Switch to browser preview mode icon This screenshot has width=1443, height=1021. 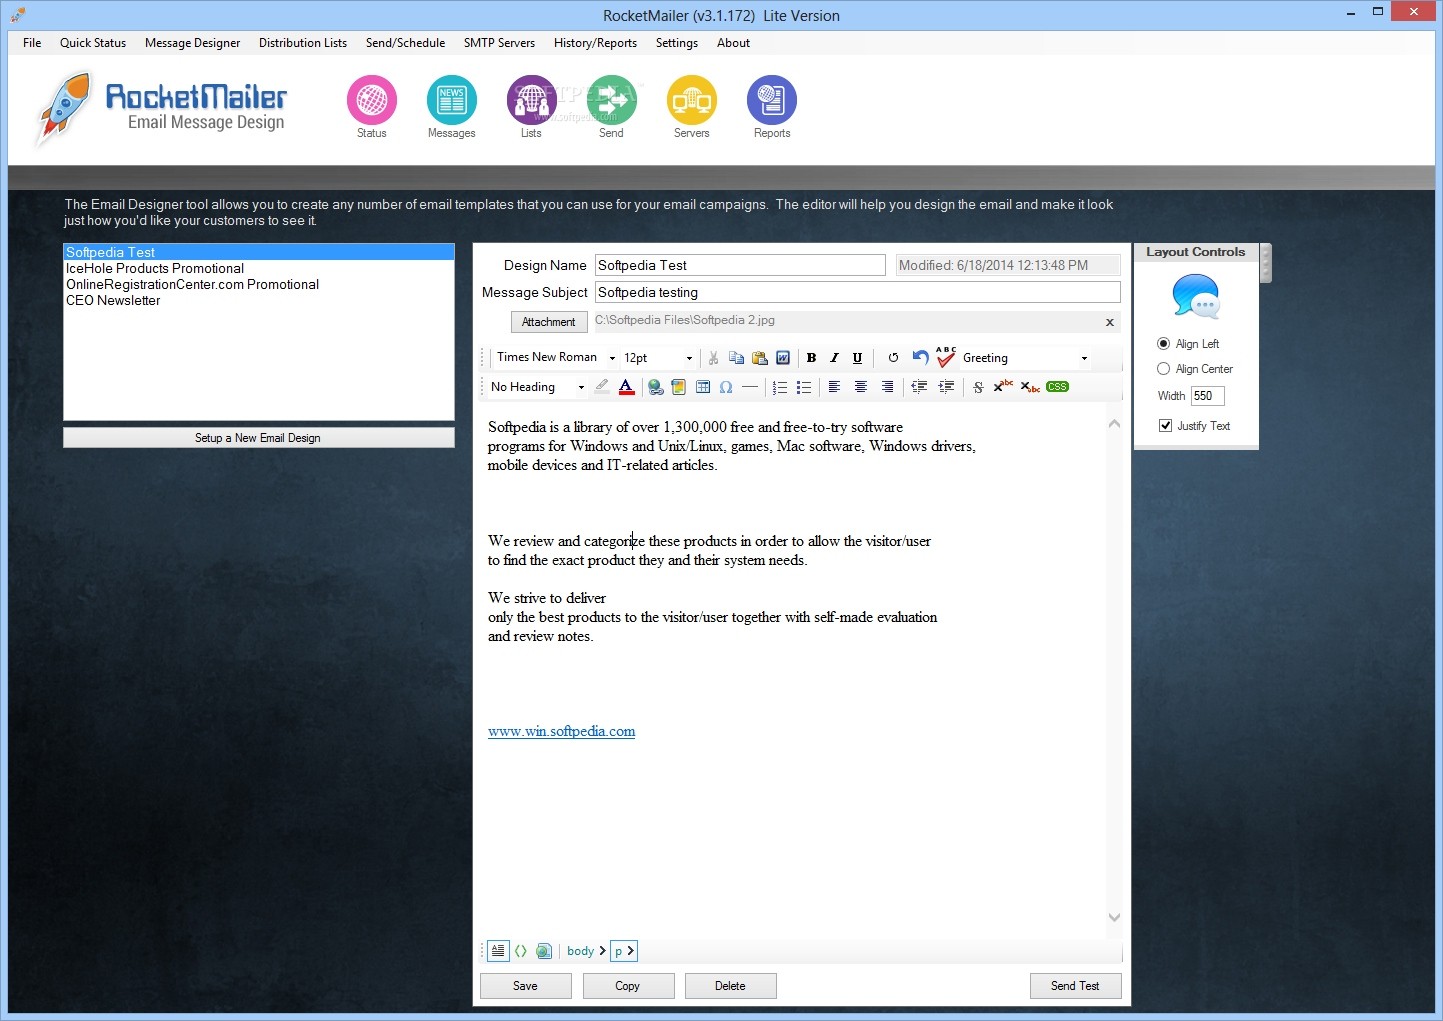(543, 951)
